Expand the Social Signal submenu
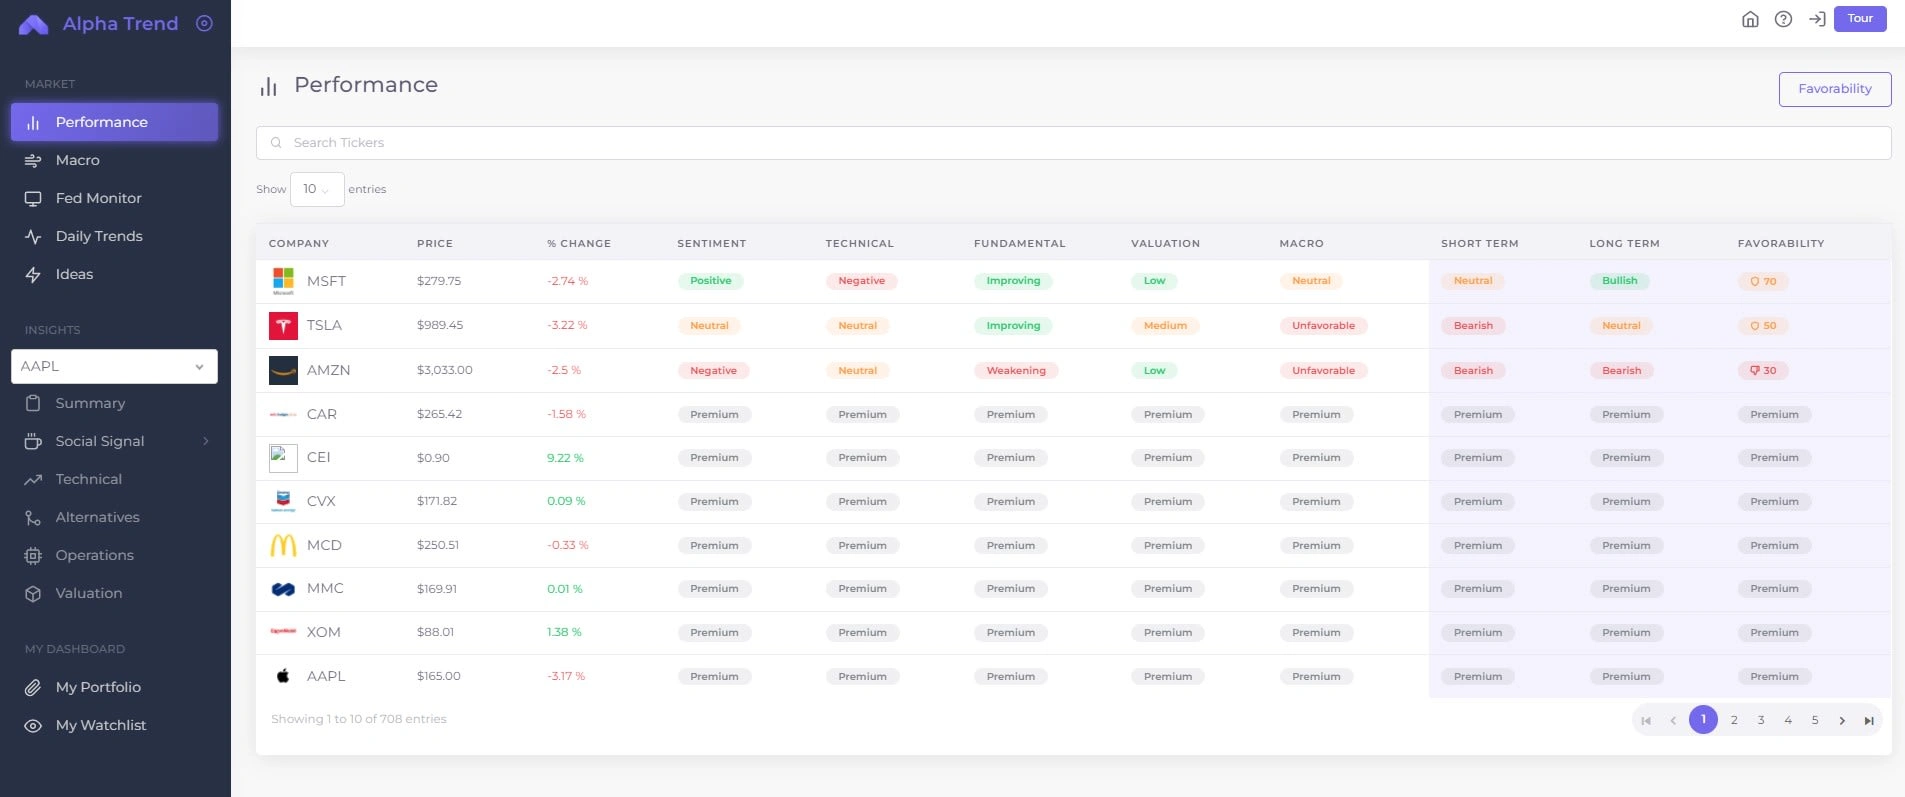The height and width of the screenshot is (797, 1905). point(206,441)
